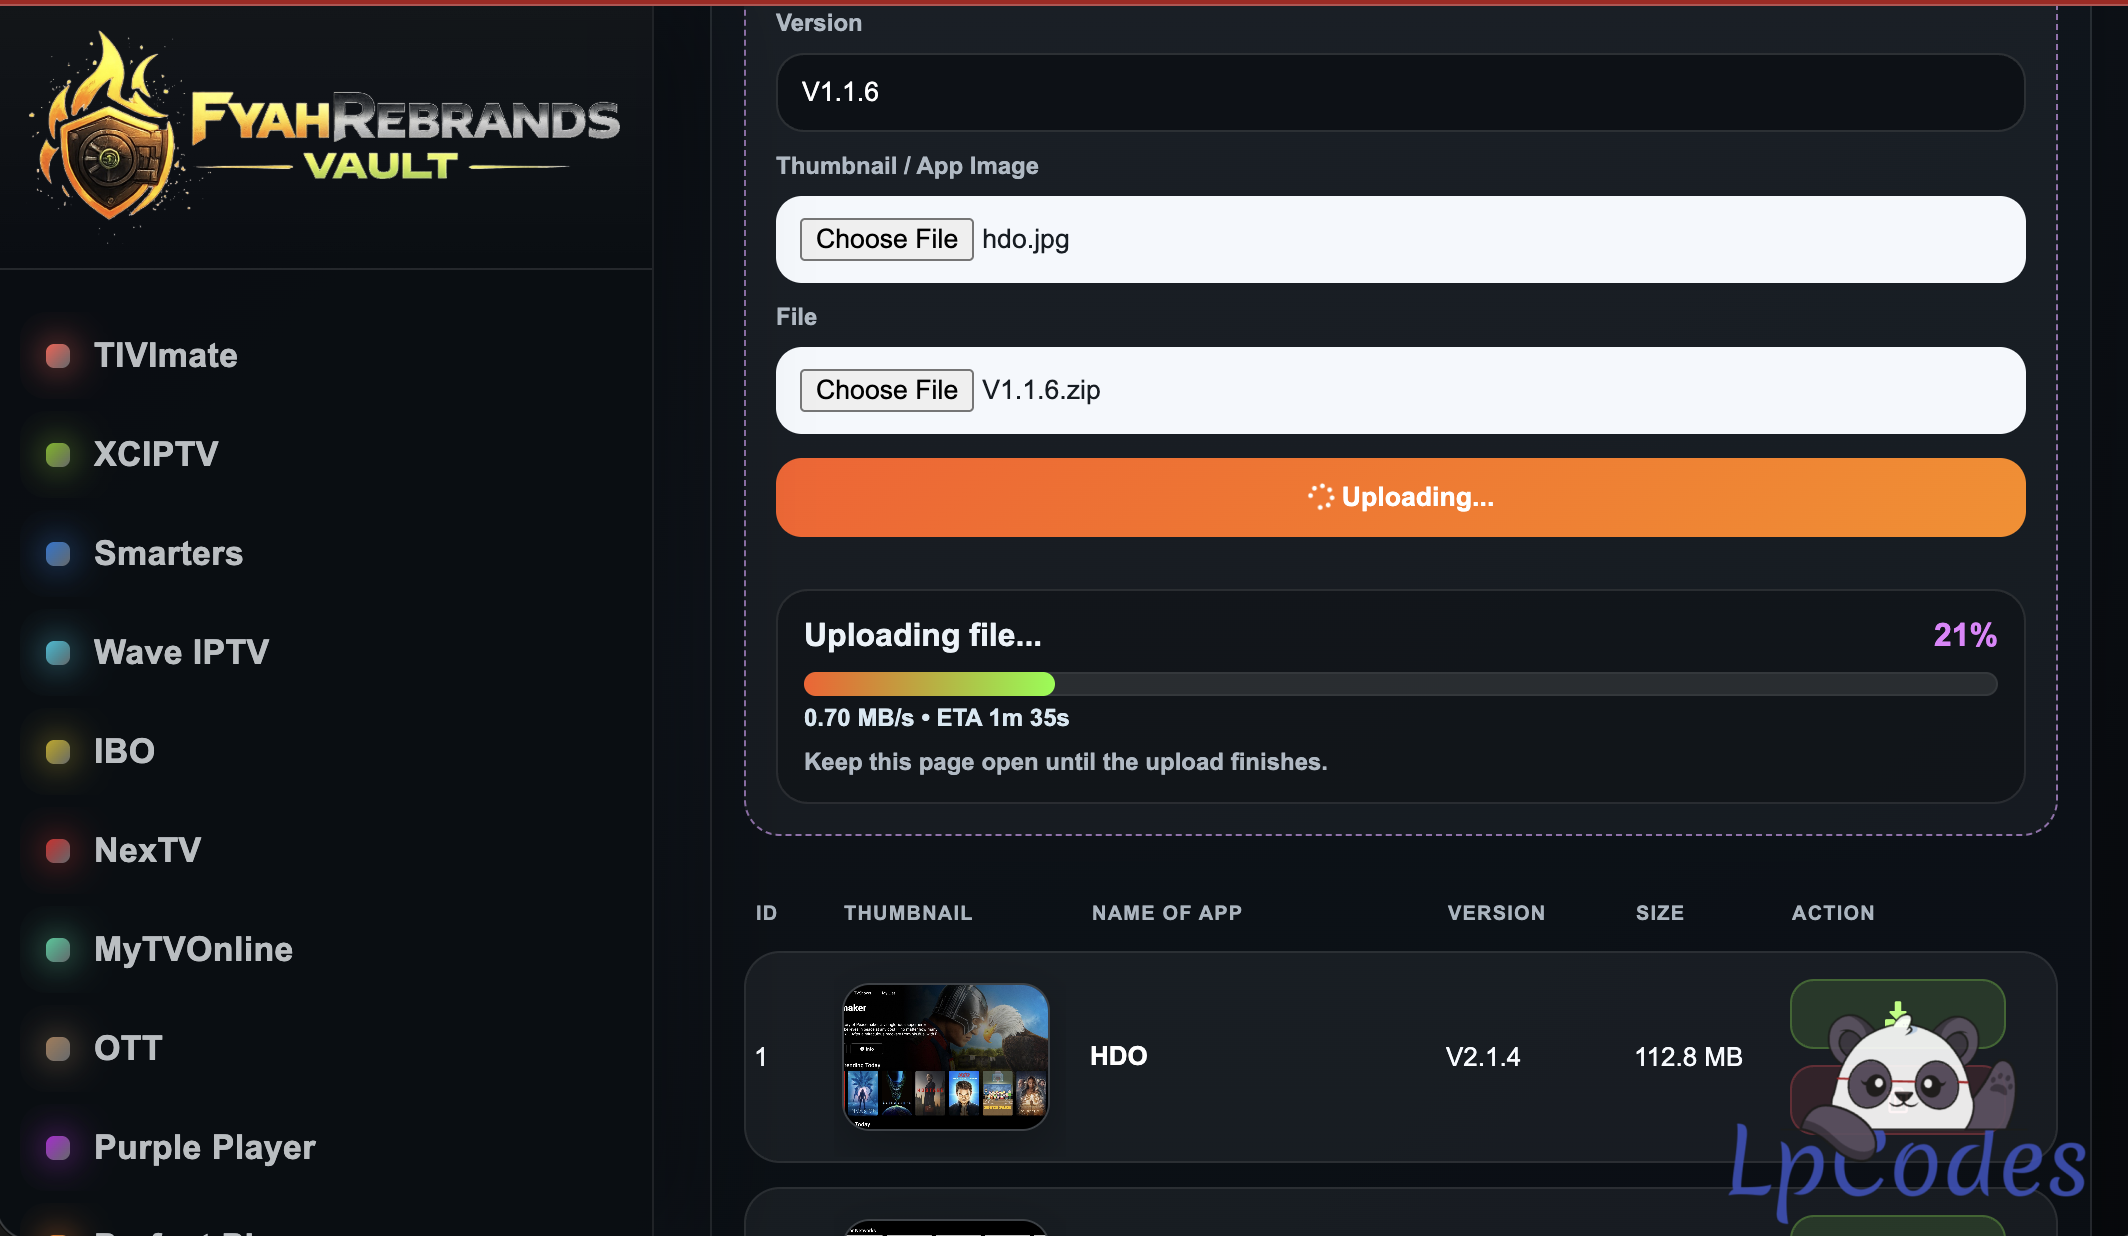
Task: Open TIVImate category in sidebar
Action: click(x=166, y=356)
